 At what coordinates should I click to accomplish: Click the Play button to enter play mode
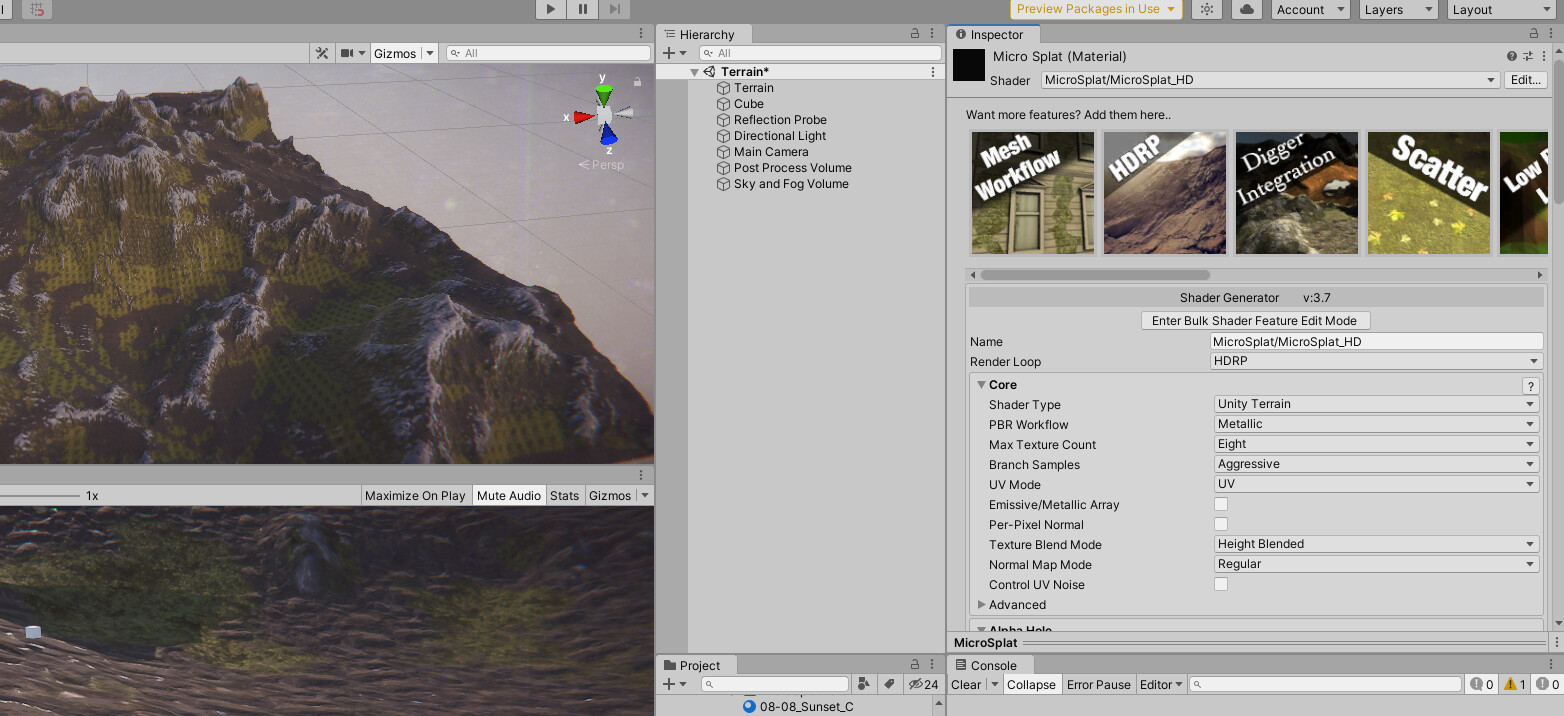(x=549, y=10)
